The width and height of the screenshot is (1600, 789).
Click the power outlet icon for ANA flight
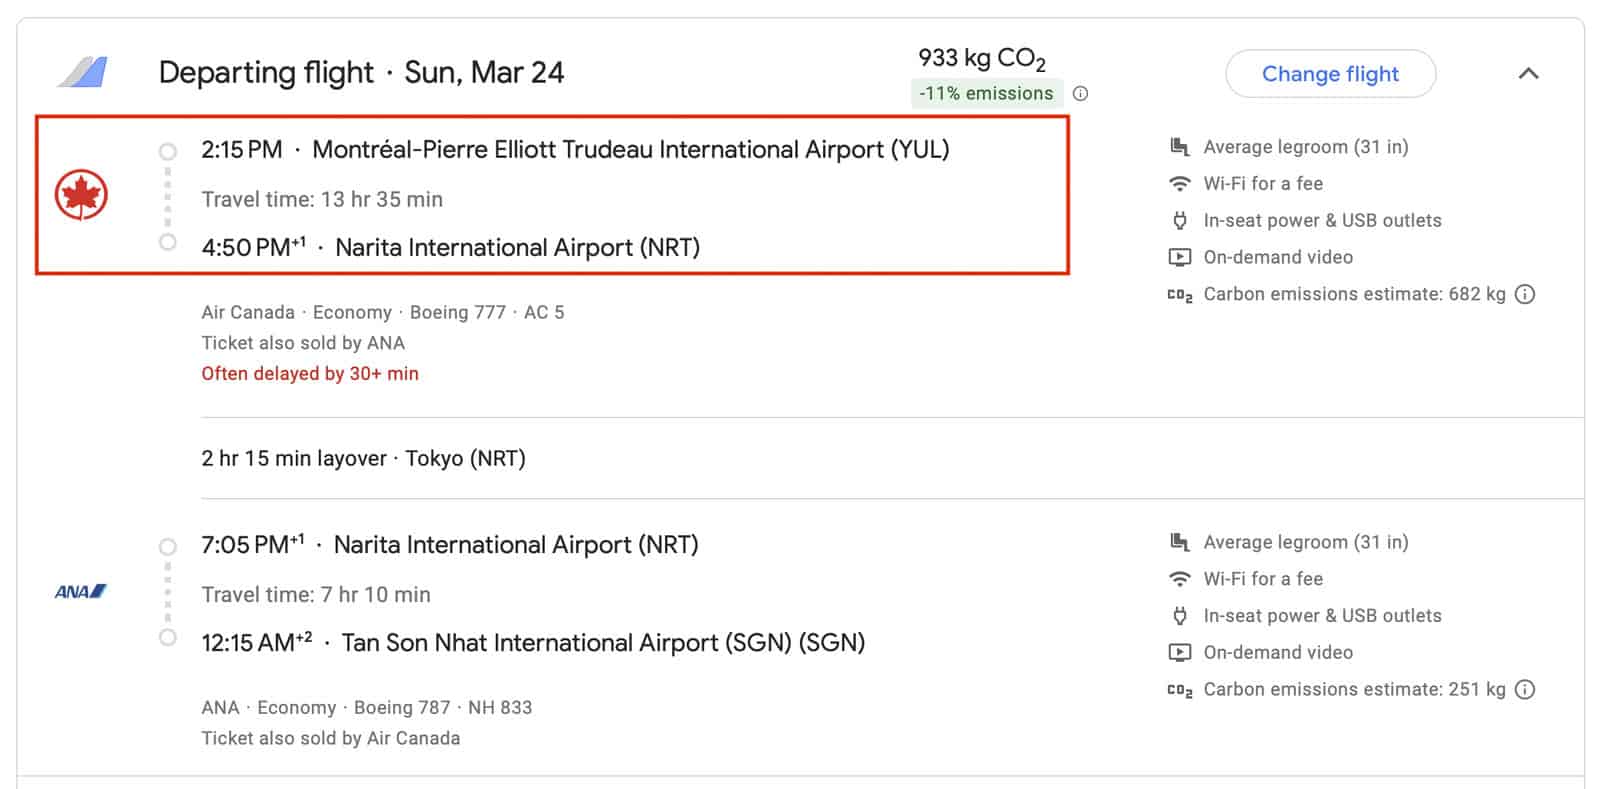coord(1180,616)
